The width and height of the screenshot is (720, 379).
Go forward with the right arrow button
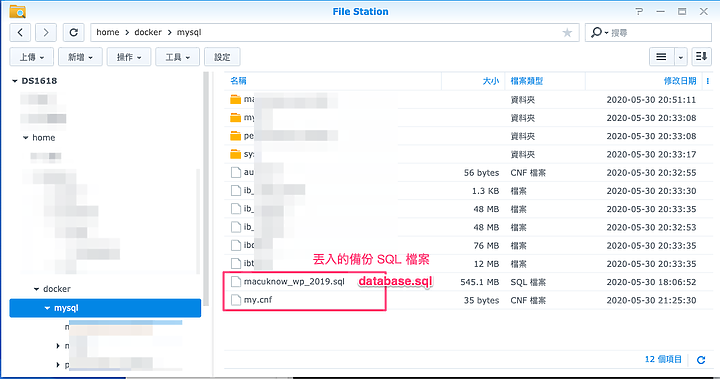tap(46, 32)
